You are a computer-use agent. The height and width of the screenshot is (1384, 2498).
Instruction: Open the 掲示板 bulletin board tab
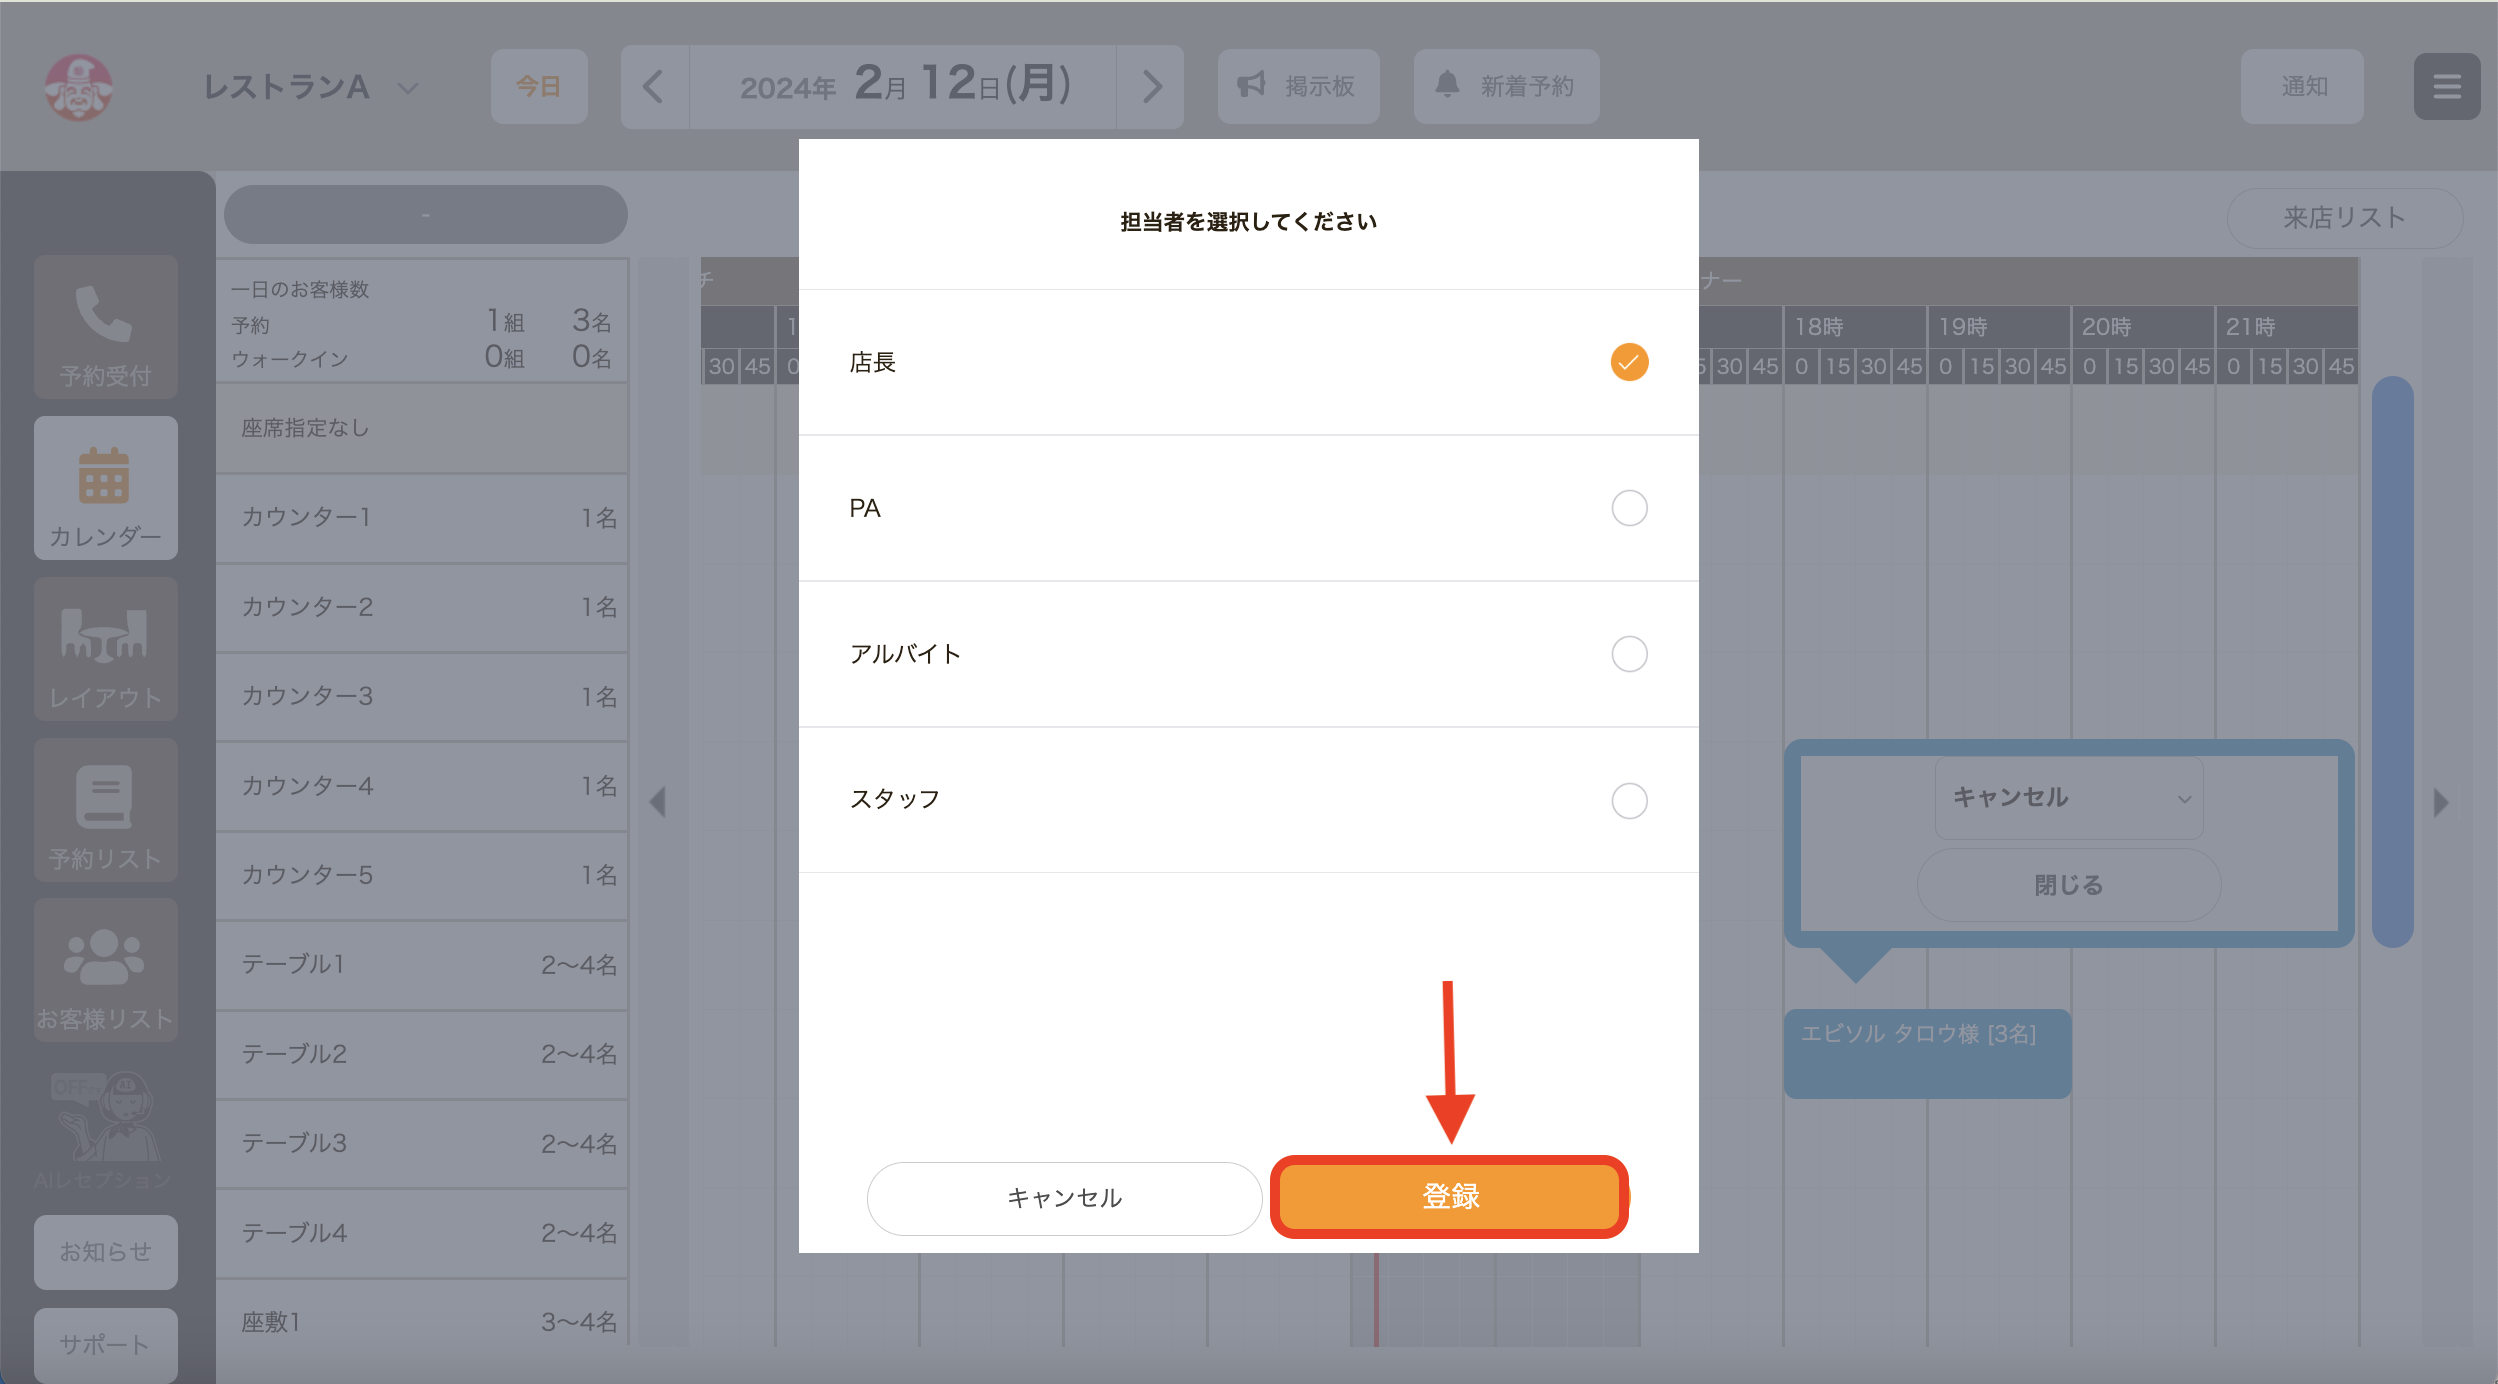pyautogui.click(x=1298, y=87)
